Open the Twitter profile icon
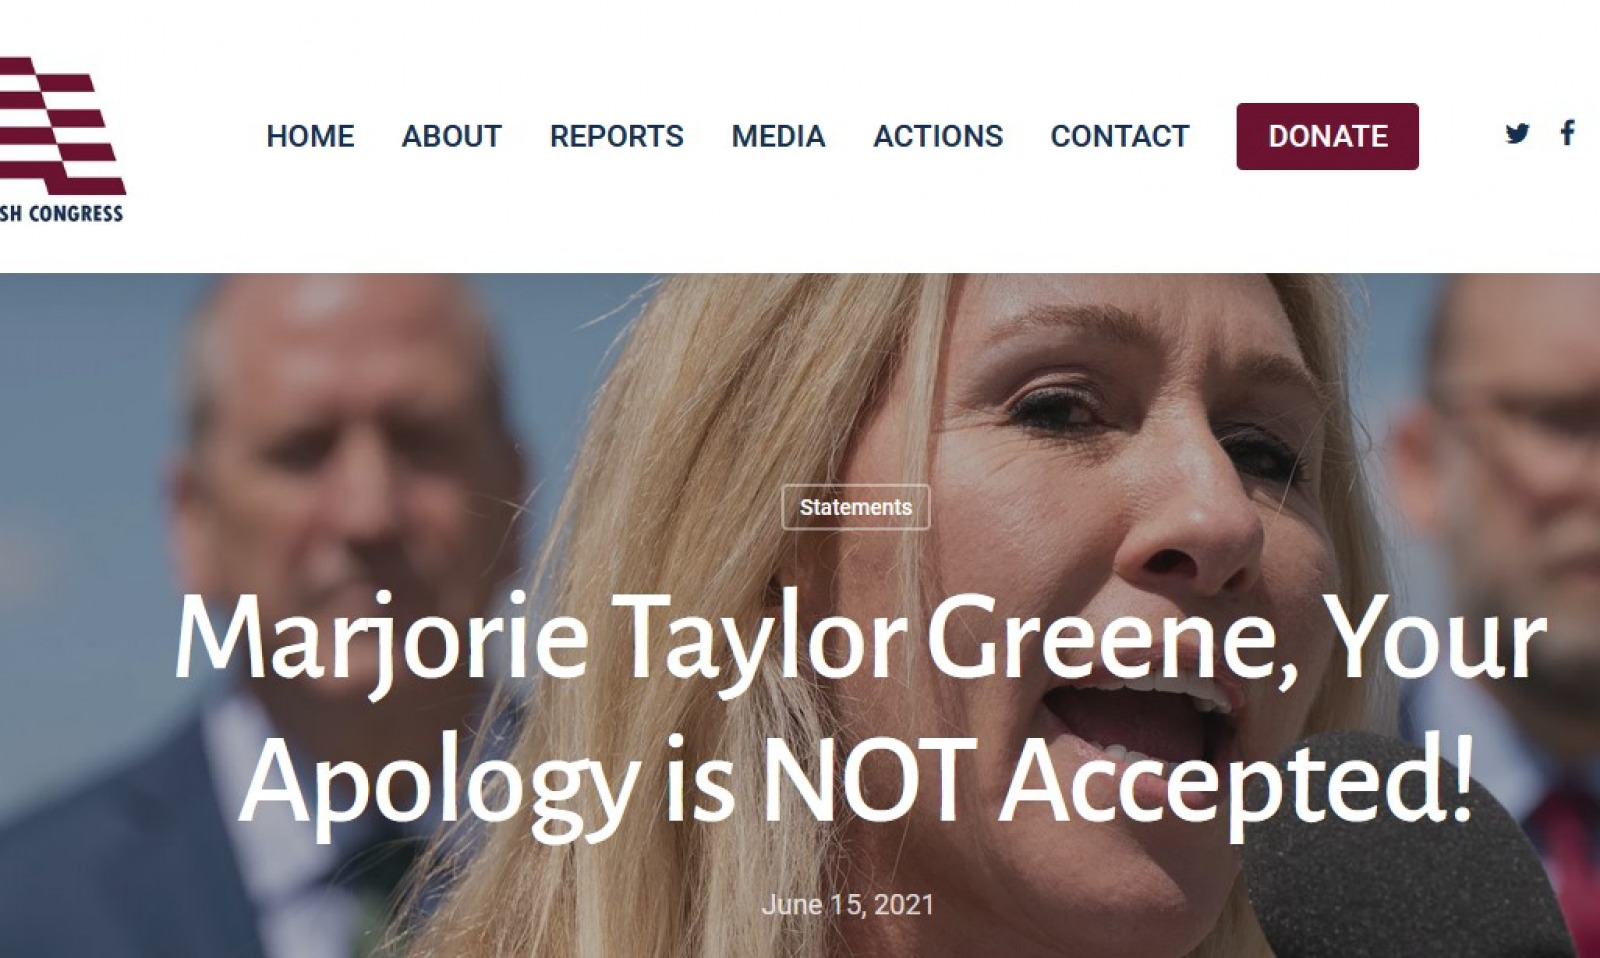The width and height of the screenshot is (1600, 958). point(1517,133)
